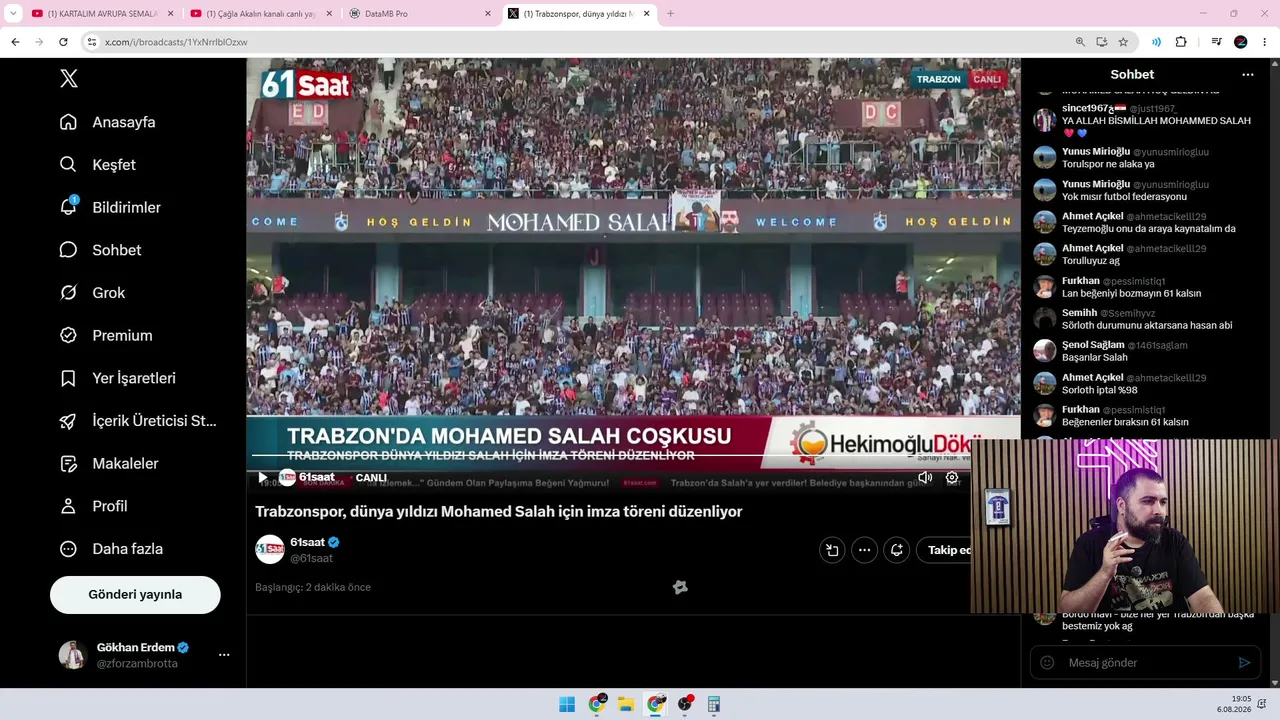Open since1967 user avatar in chat
Image resolution: width=1280 pixels, height=720 pixels.
coord(1045,120)
